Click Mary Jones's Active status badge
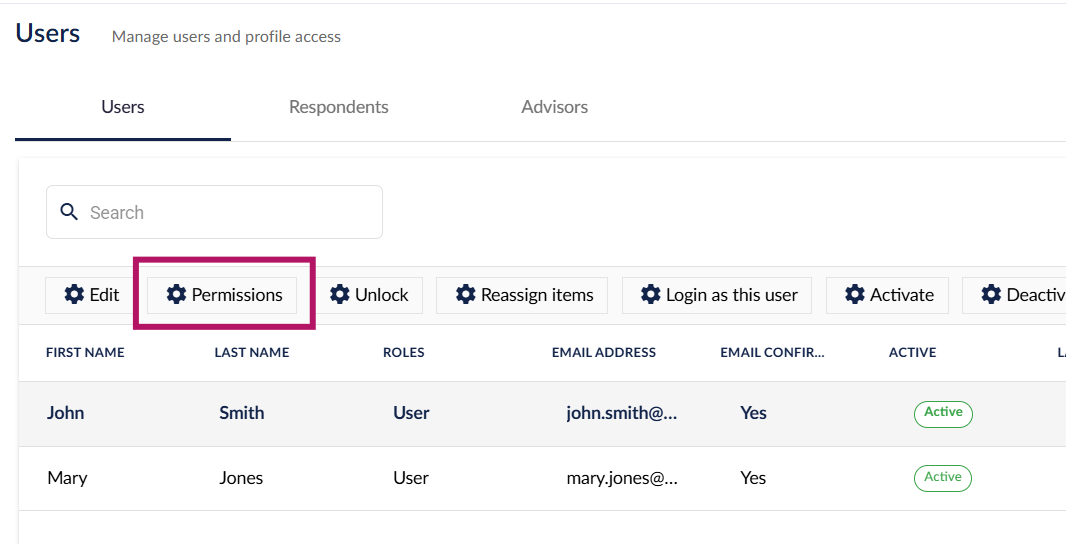Viewport: 1066px width, 544px height. (x=942, y=478)
